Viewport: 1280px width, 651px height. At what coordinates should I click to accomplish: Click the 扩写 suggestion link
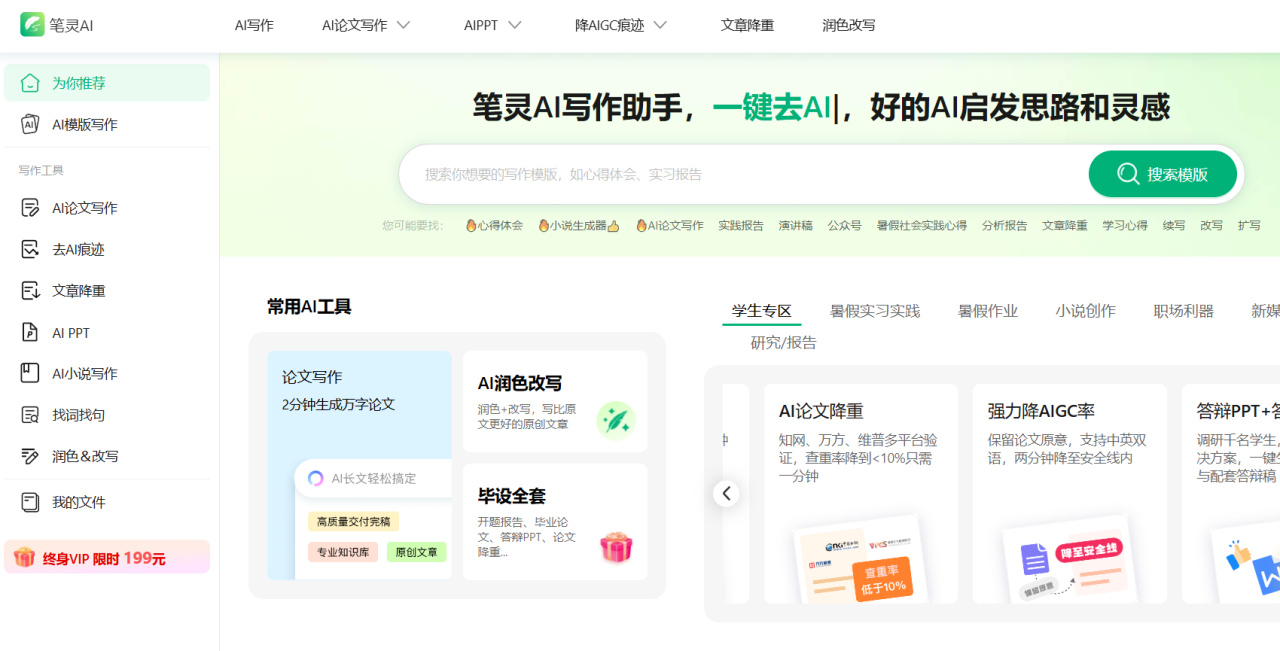coord(1249,226)
